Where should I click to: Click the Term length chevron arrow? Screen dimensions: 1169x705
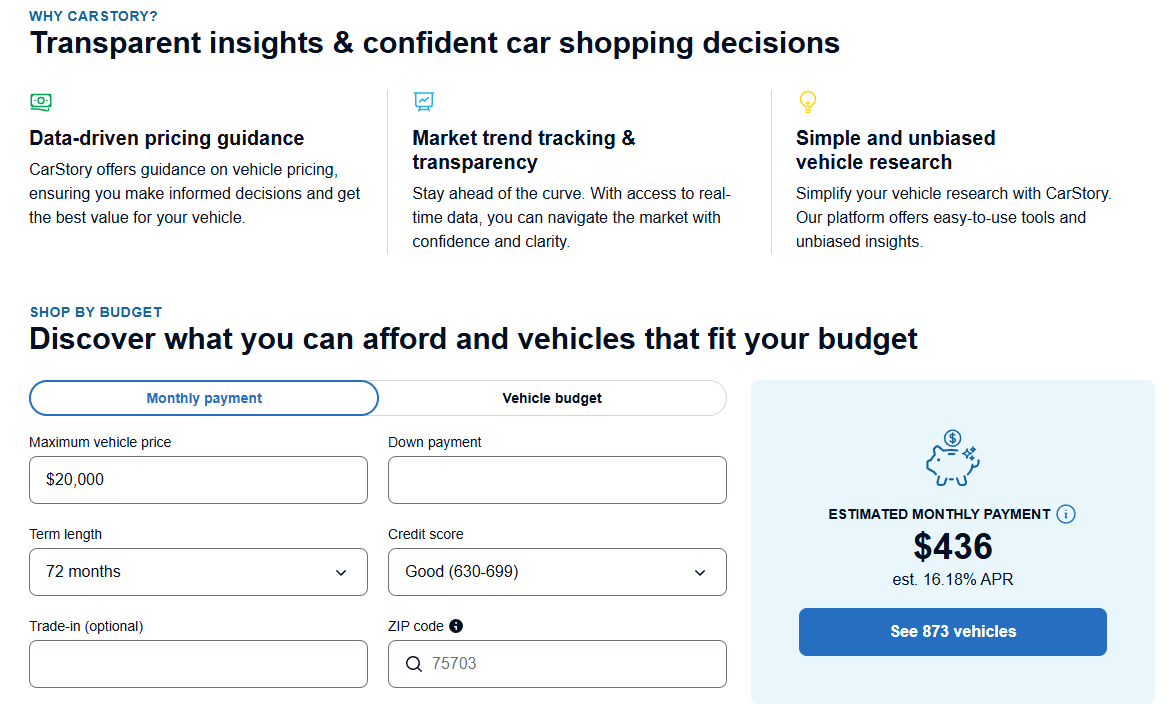(341, 573)
